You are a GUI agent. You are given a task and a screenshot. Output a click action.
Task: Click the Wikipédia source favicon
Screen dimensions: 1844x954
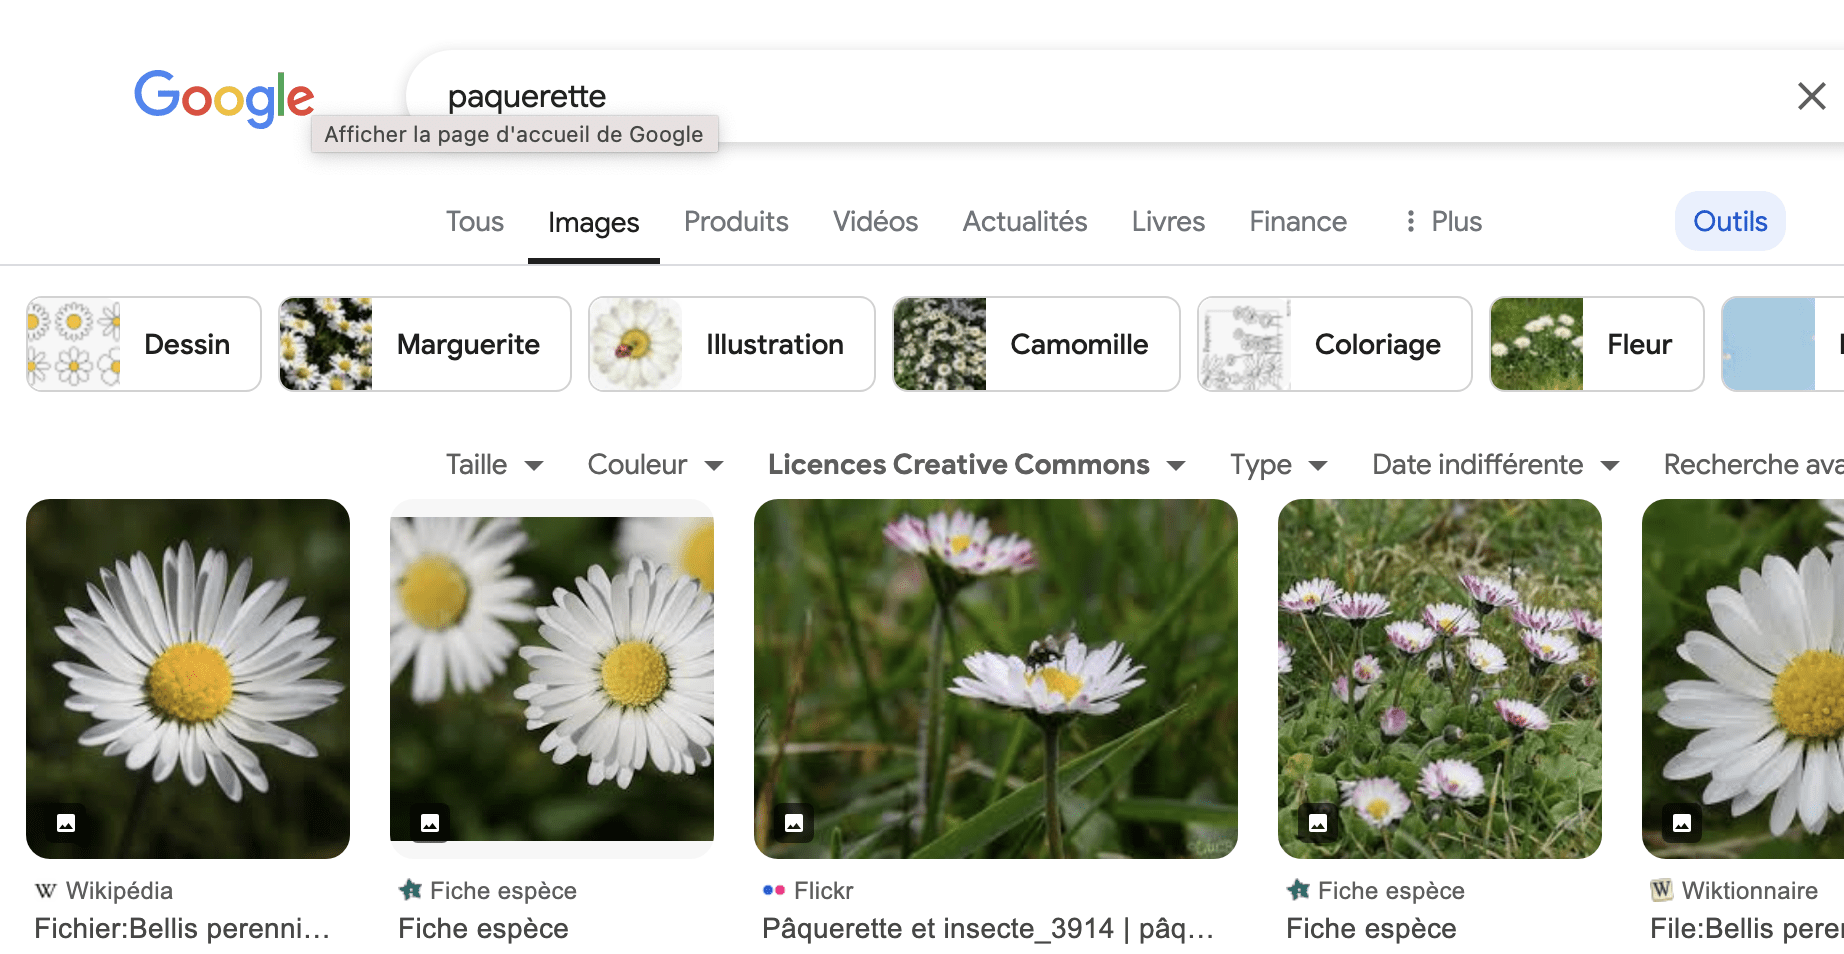tap(46, 890)
